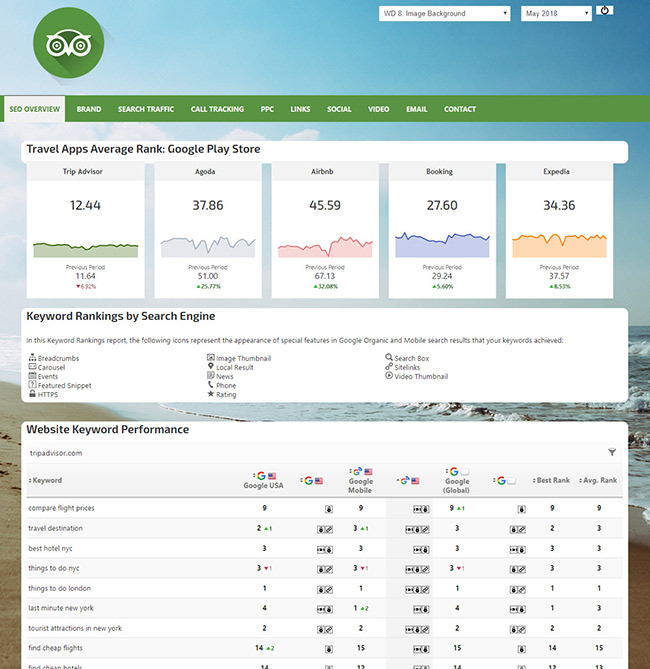The width and height of the screenshot is (650, 669).
Task: Click Trip Advisor rank sparkline chart
Action: coord(85,250)
